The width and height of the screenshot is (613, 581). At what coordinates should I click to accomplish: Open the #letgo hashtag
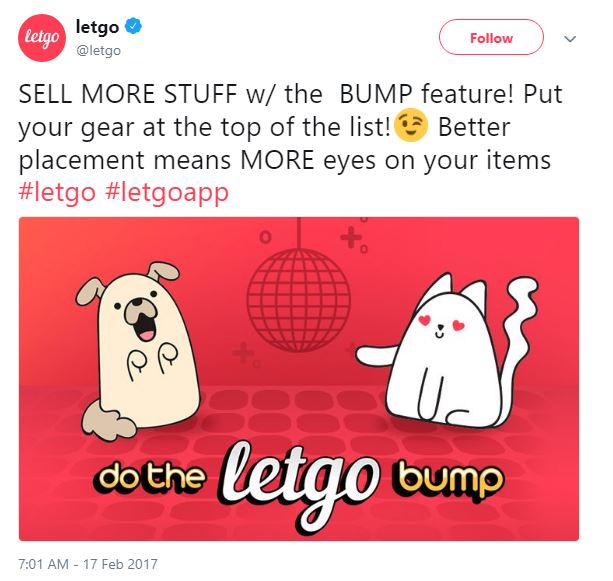point(57,193)
